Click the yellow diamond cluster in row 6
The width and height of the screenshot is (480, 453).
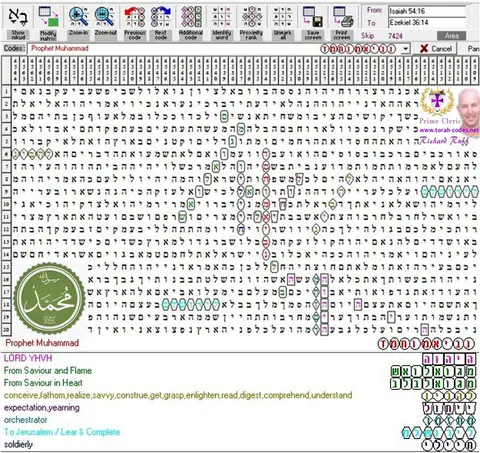pos(32,154)
